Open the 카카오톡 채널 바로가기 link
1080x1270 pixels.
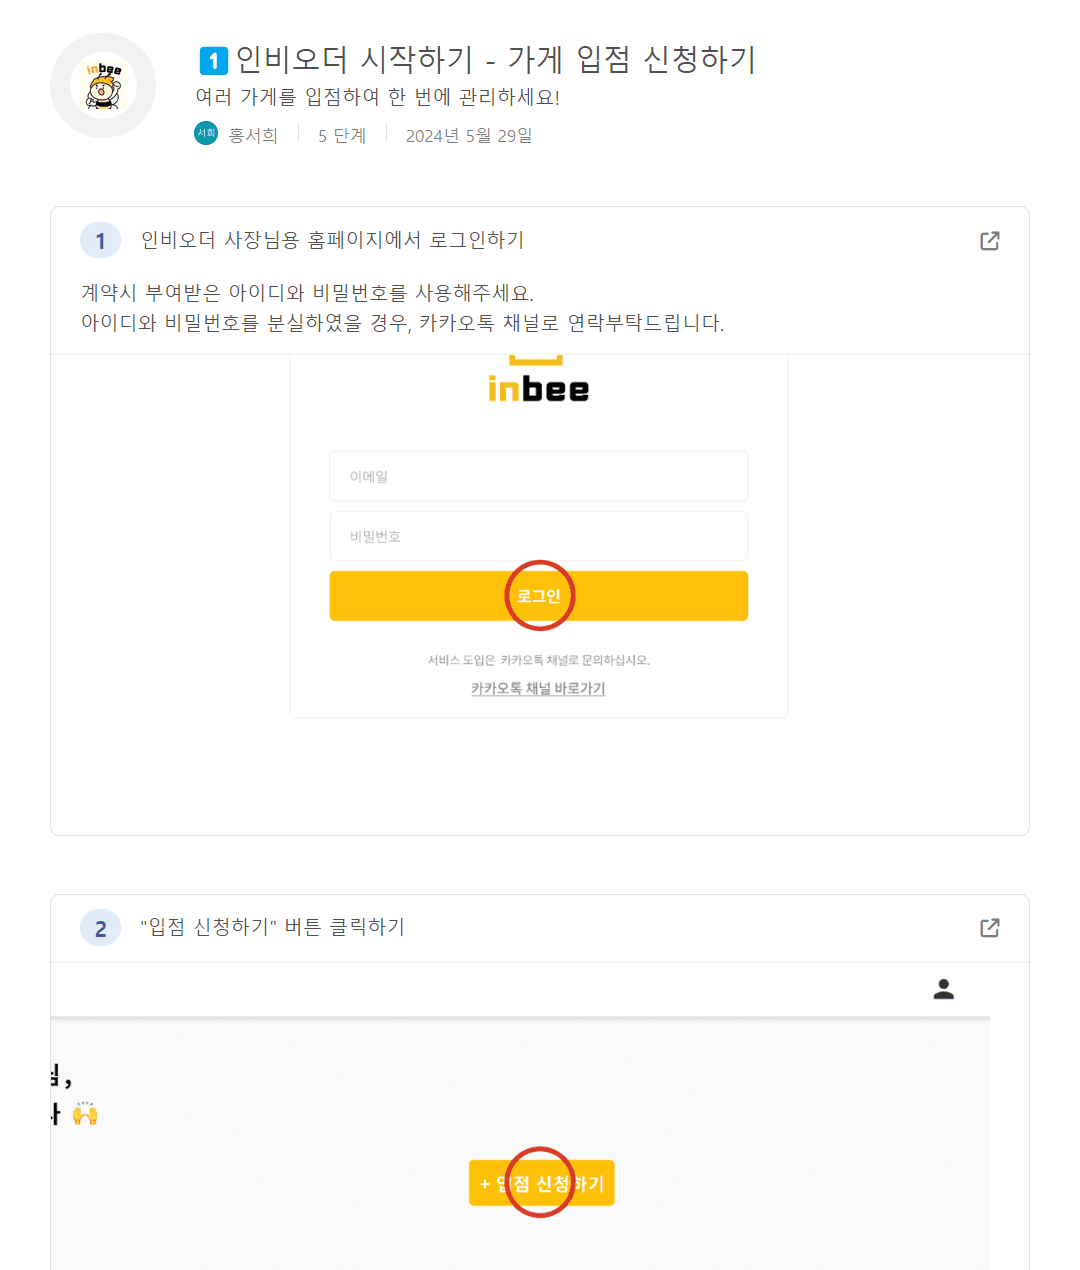(538, 688)
